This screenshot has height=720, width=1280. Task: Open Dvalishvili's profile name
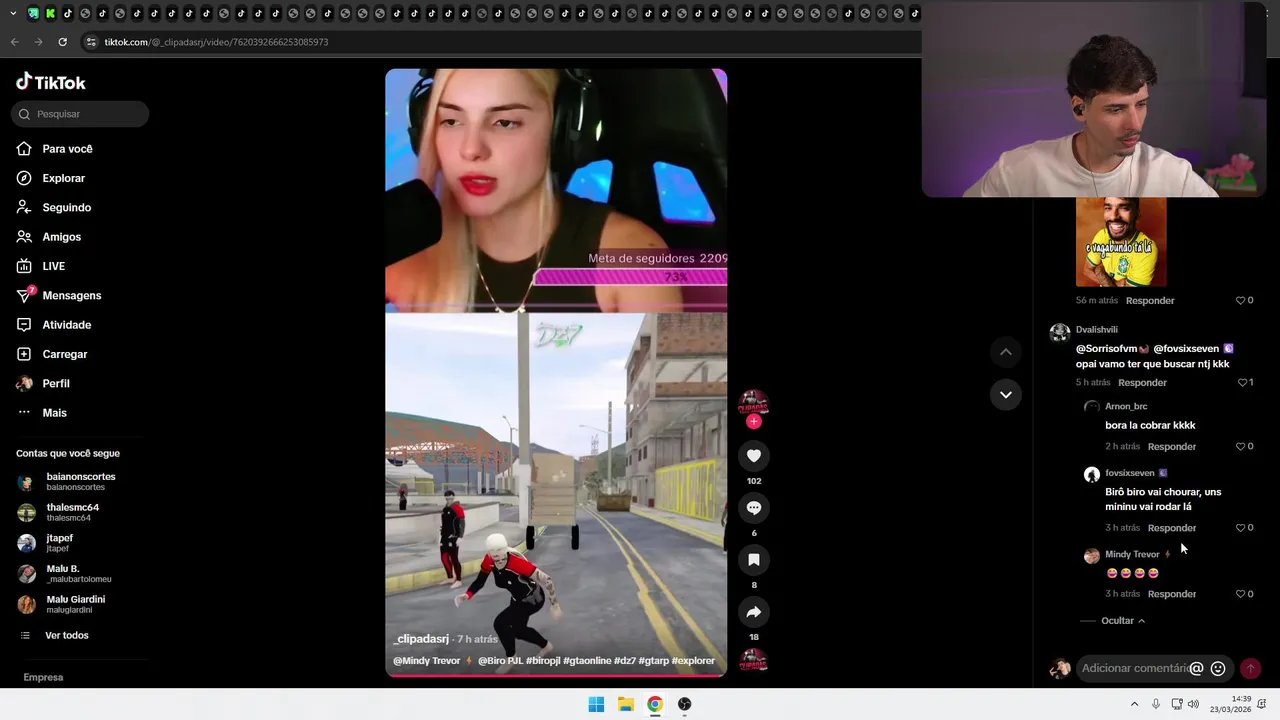[x=1097, y=330]
